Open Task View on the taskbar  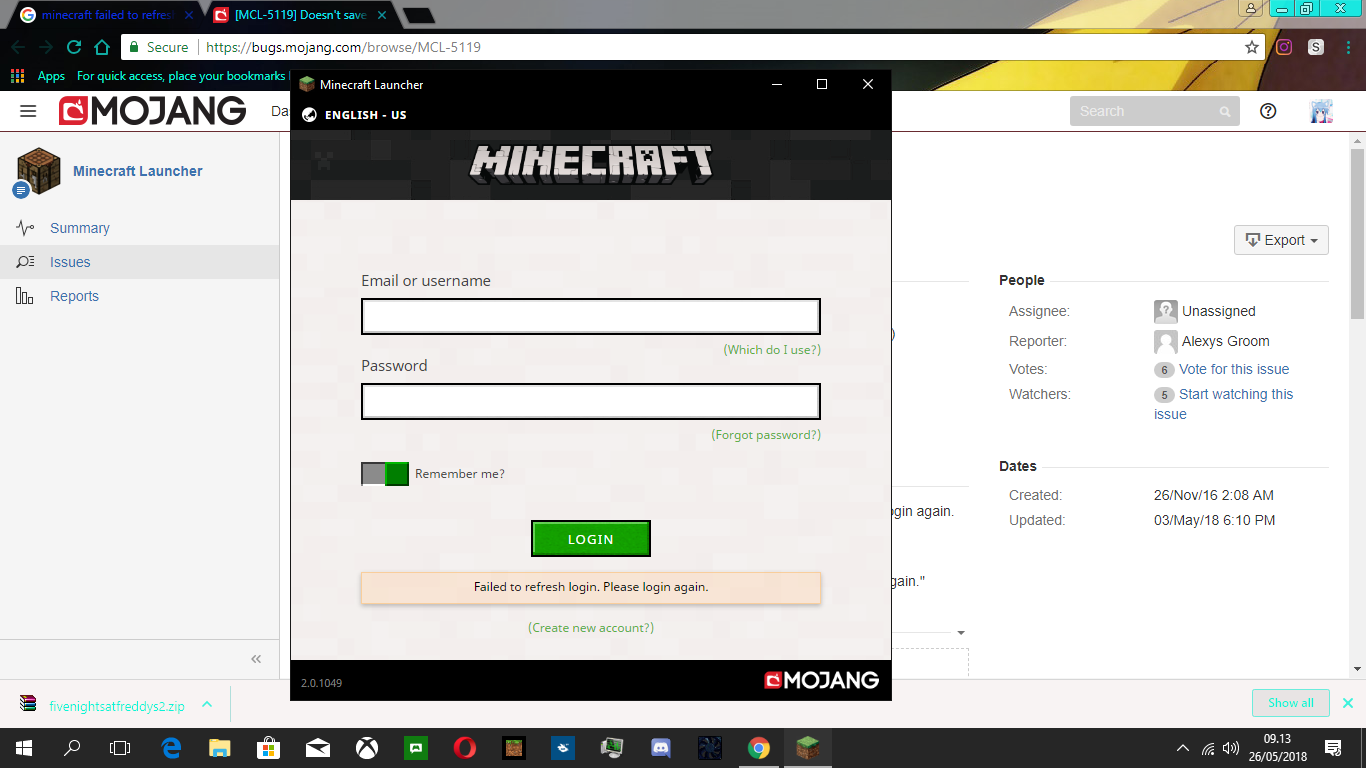point(120,747)
